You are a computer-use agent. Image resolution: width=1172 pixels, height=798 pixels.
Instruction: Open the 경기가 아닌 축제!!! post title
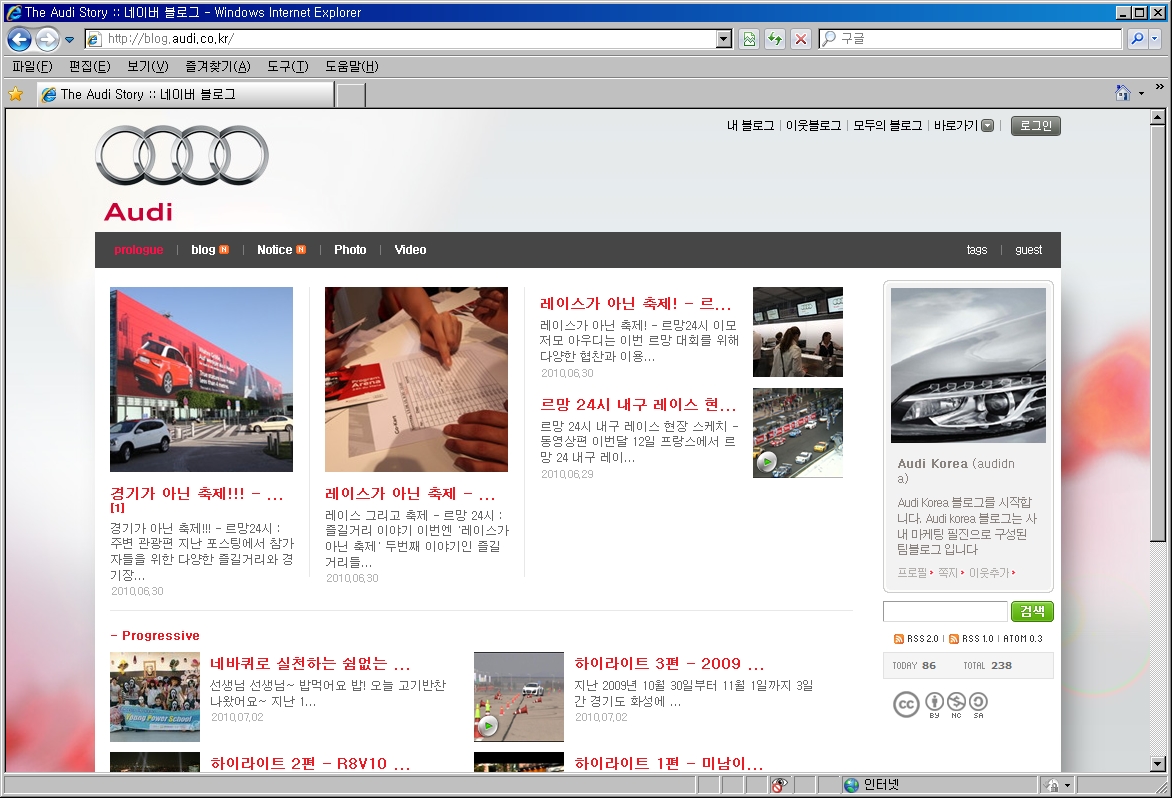(197, 494)
